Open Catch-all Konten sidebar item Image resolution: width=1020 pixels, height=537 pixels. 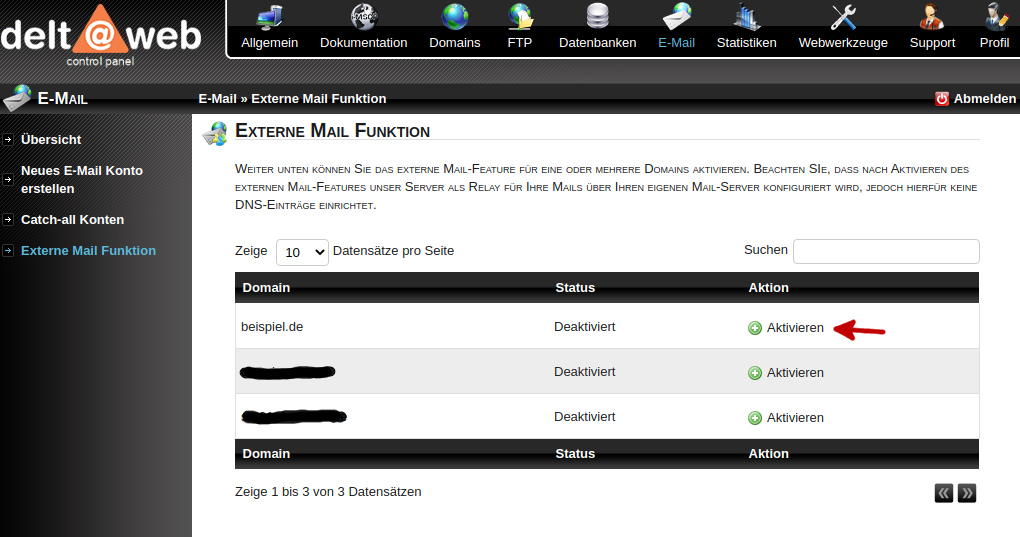coord(72,220)
